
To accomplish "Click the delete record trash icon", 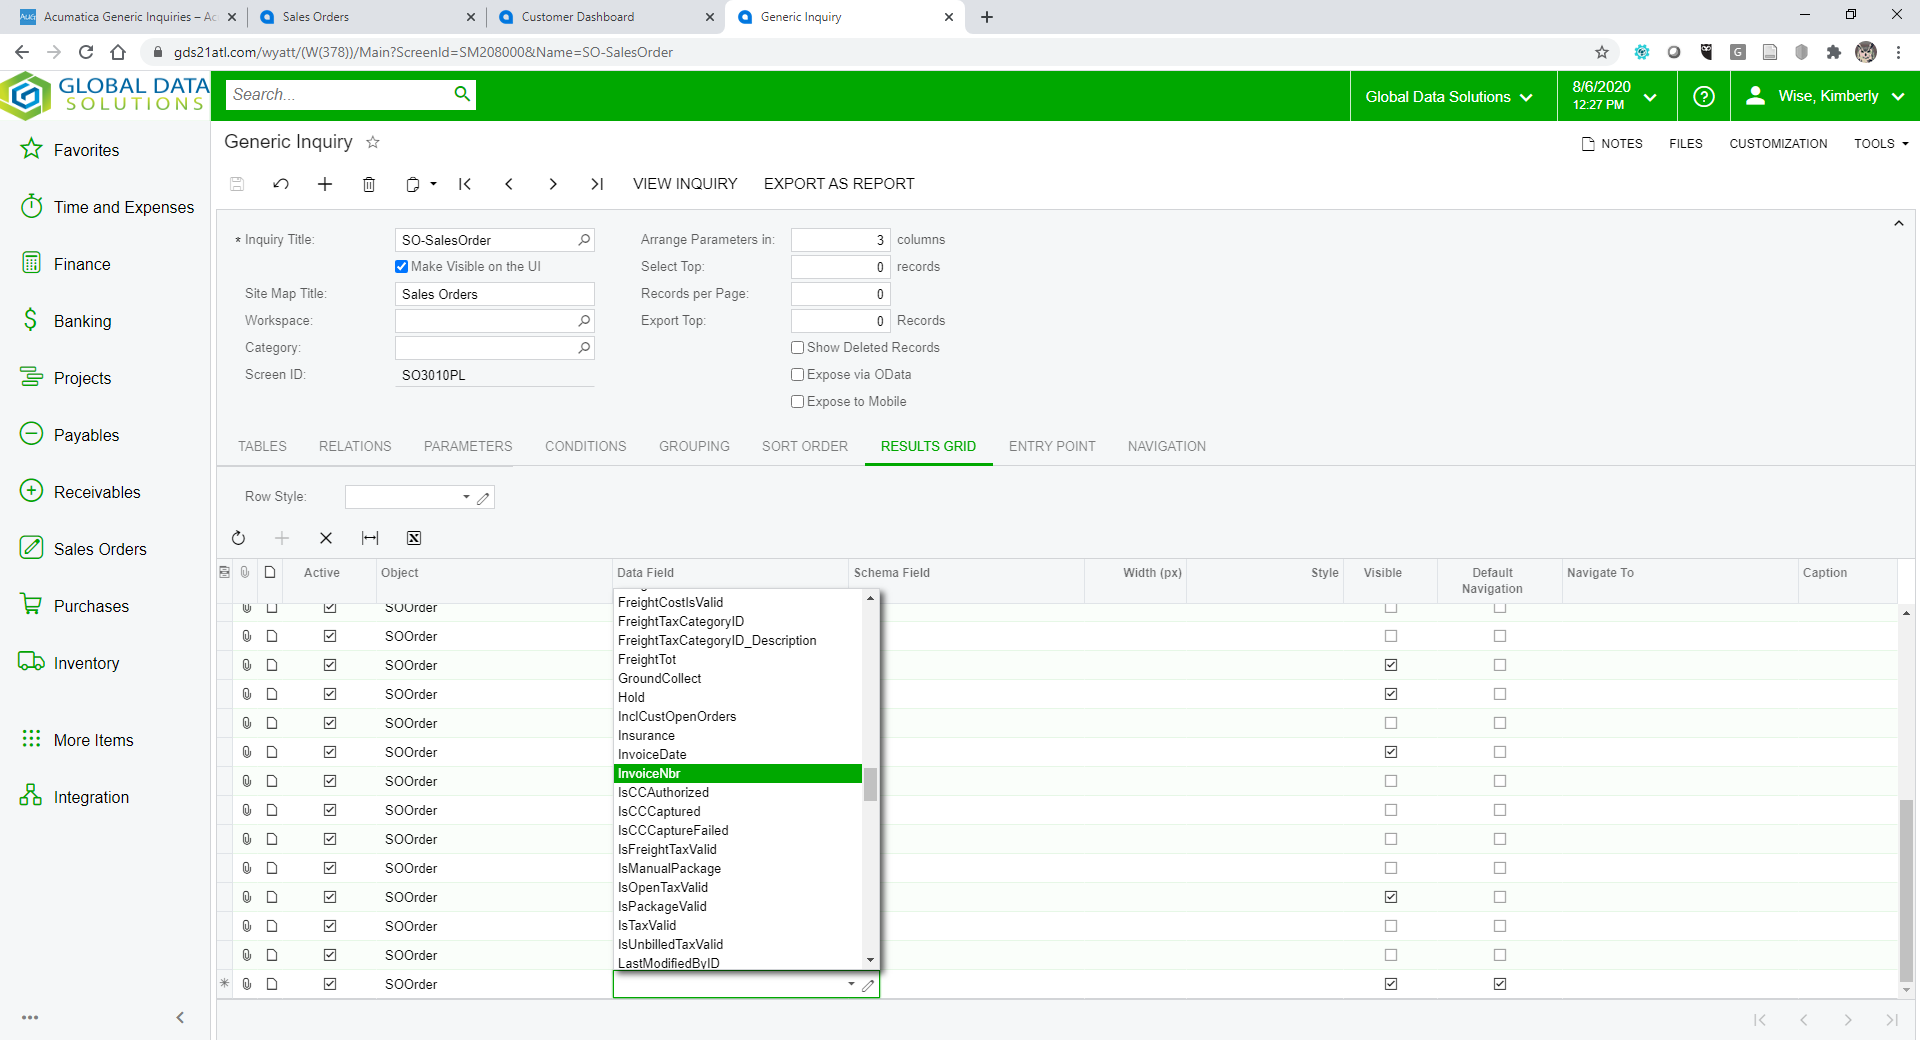I will [369, 184].
